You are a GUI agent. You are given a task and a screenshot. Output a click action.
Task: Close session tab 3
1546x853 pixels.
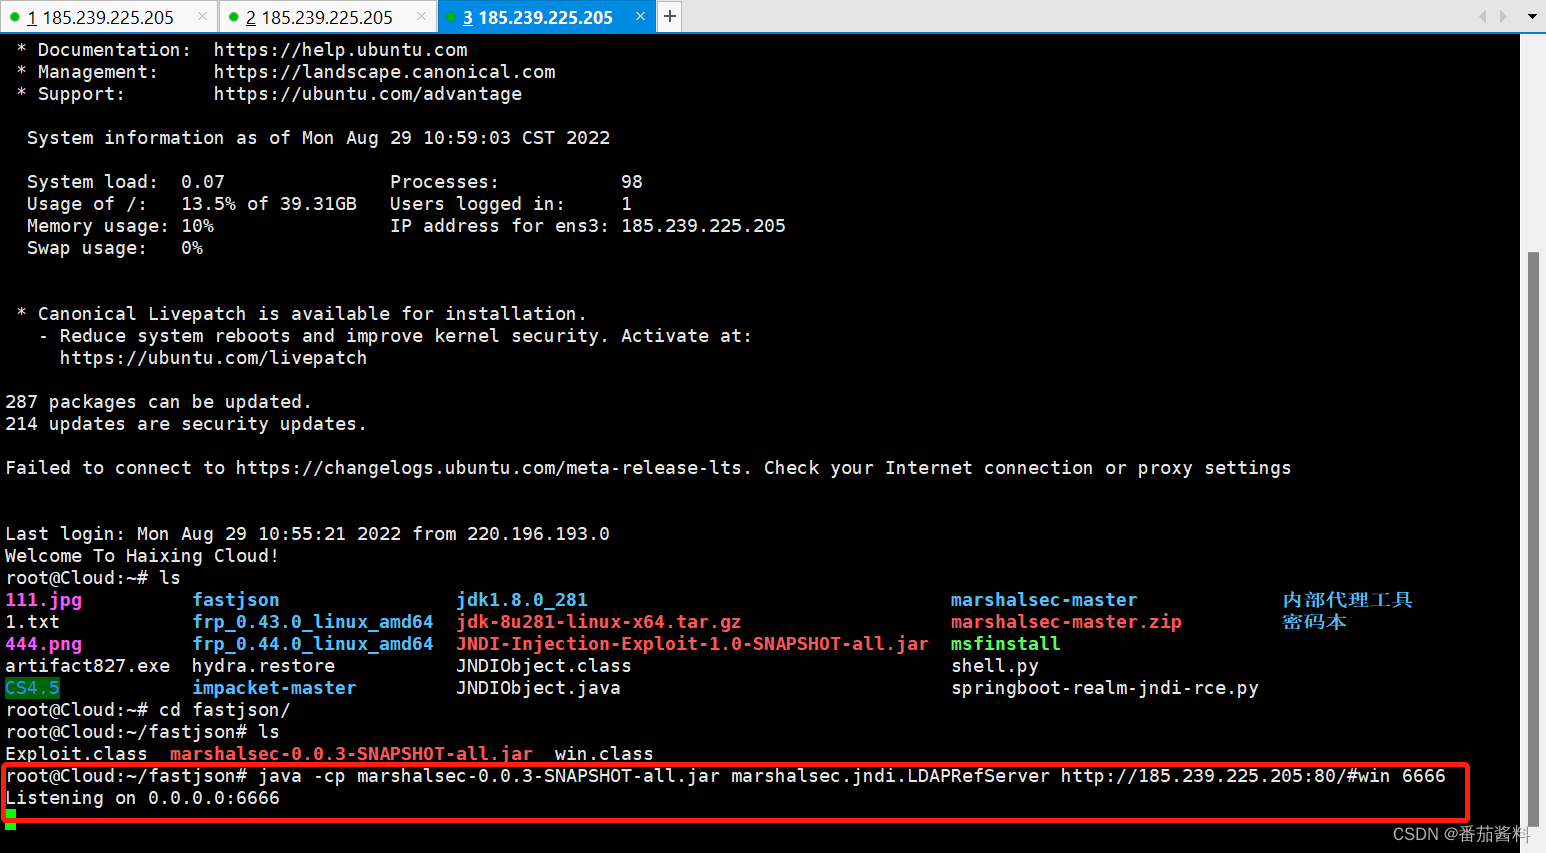tap(641, 16)
